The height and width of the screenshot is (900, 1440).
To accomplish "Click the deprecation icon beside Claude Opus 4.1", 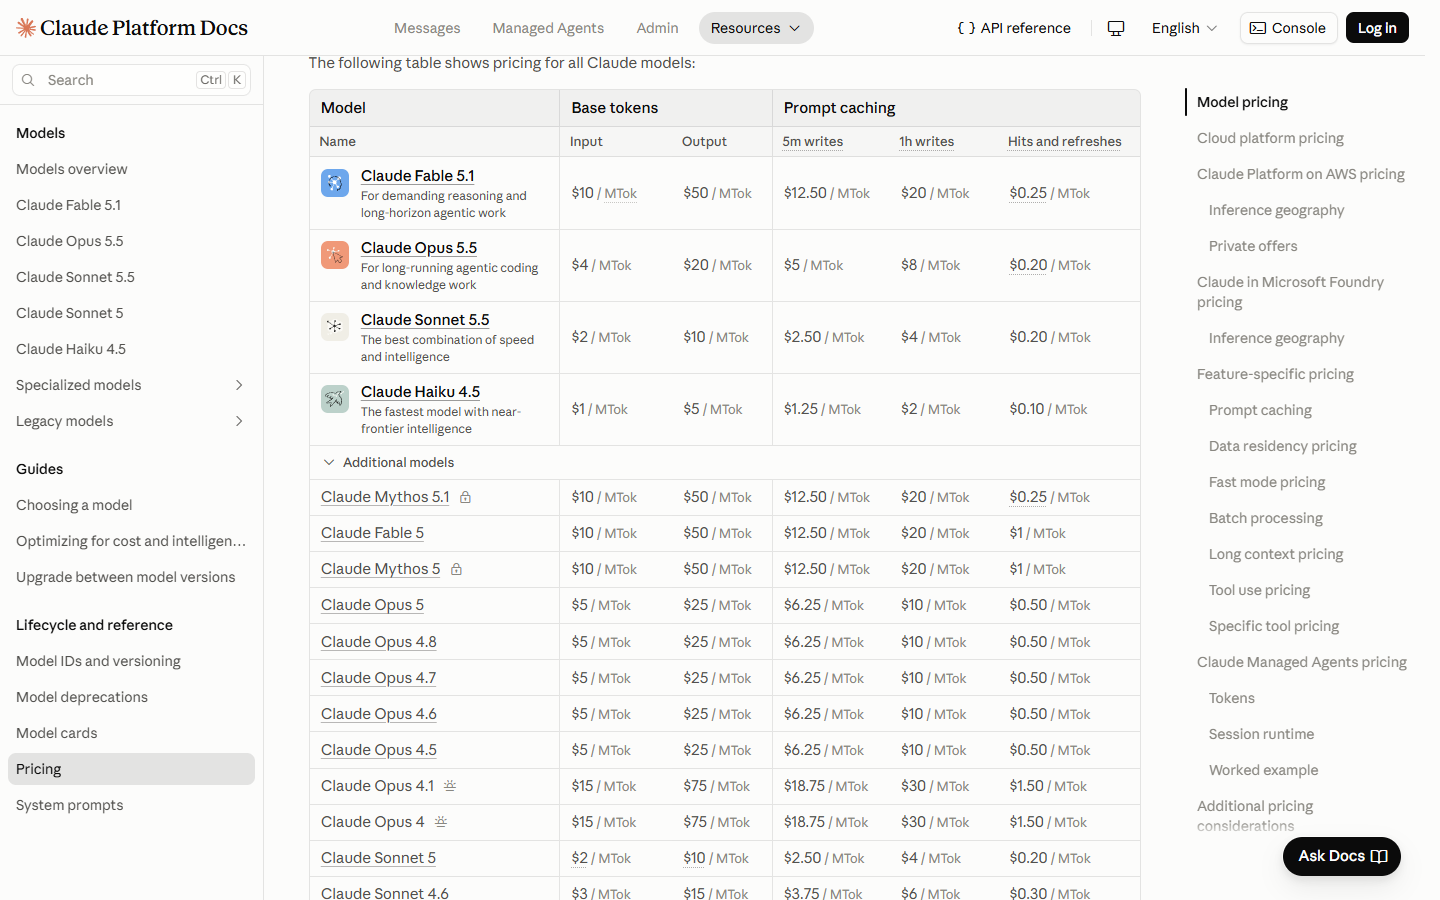I will point(450,786).
